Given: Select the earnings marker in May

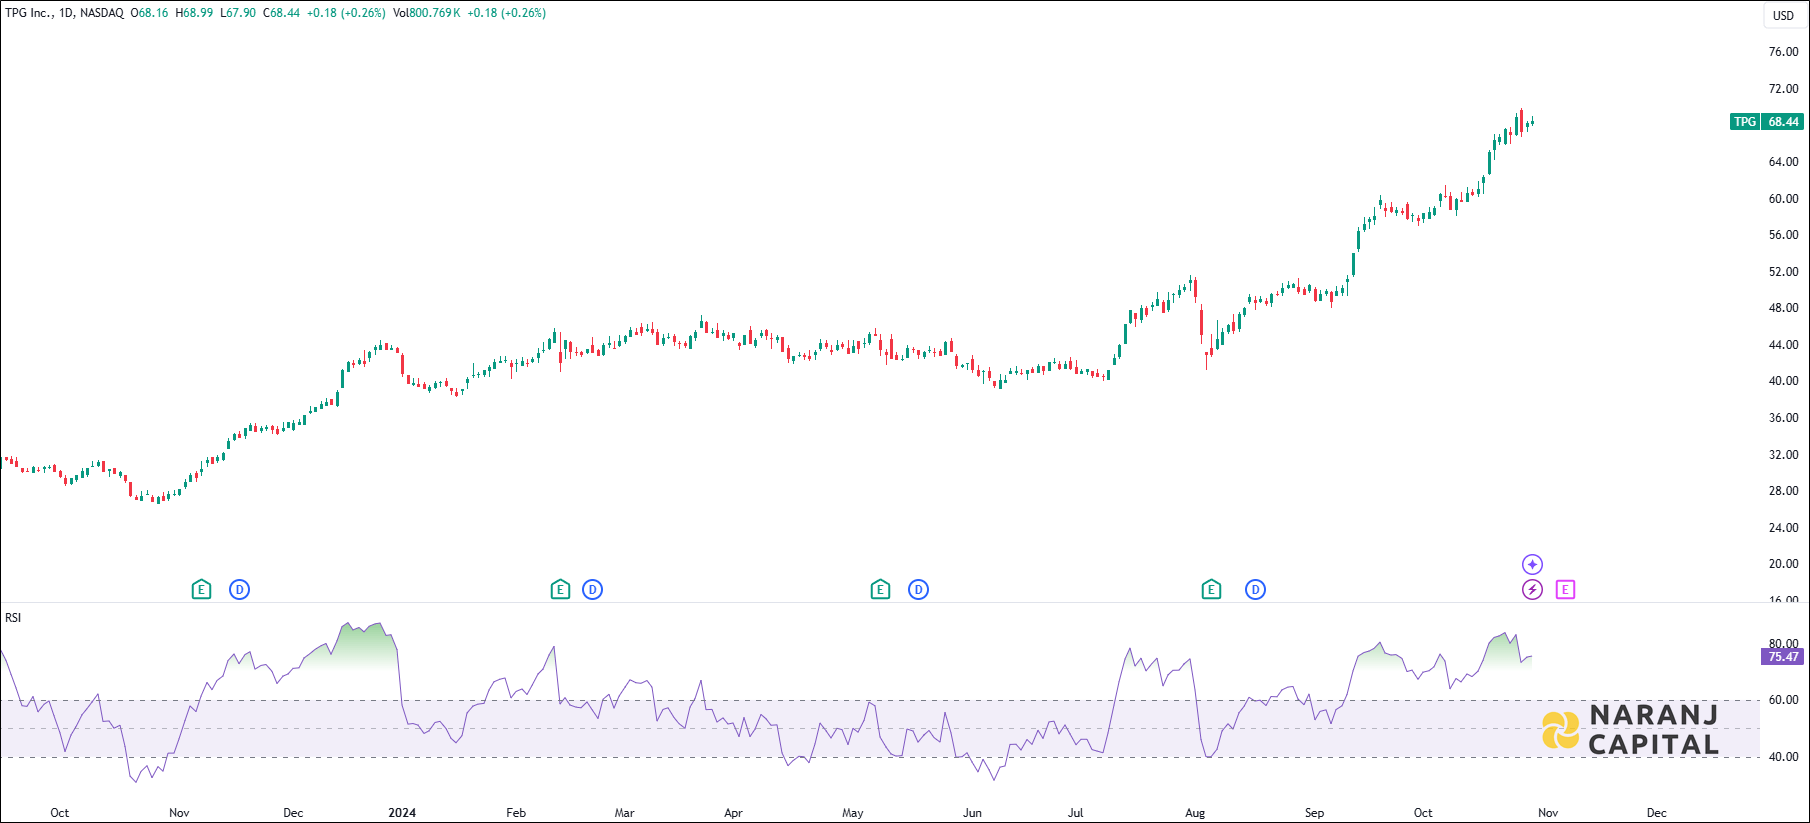Looking at the screenshot, I should click(x=880, y=590).
